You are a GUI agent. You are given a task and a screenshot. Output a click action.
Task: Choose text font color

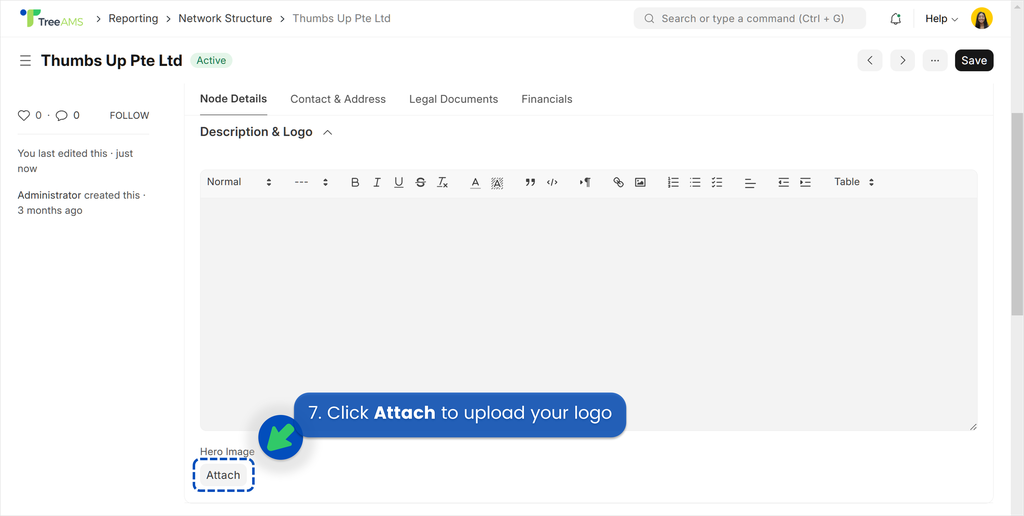pyautogui.click(x=475, y=182)
